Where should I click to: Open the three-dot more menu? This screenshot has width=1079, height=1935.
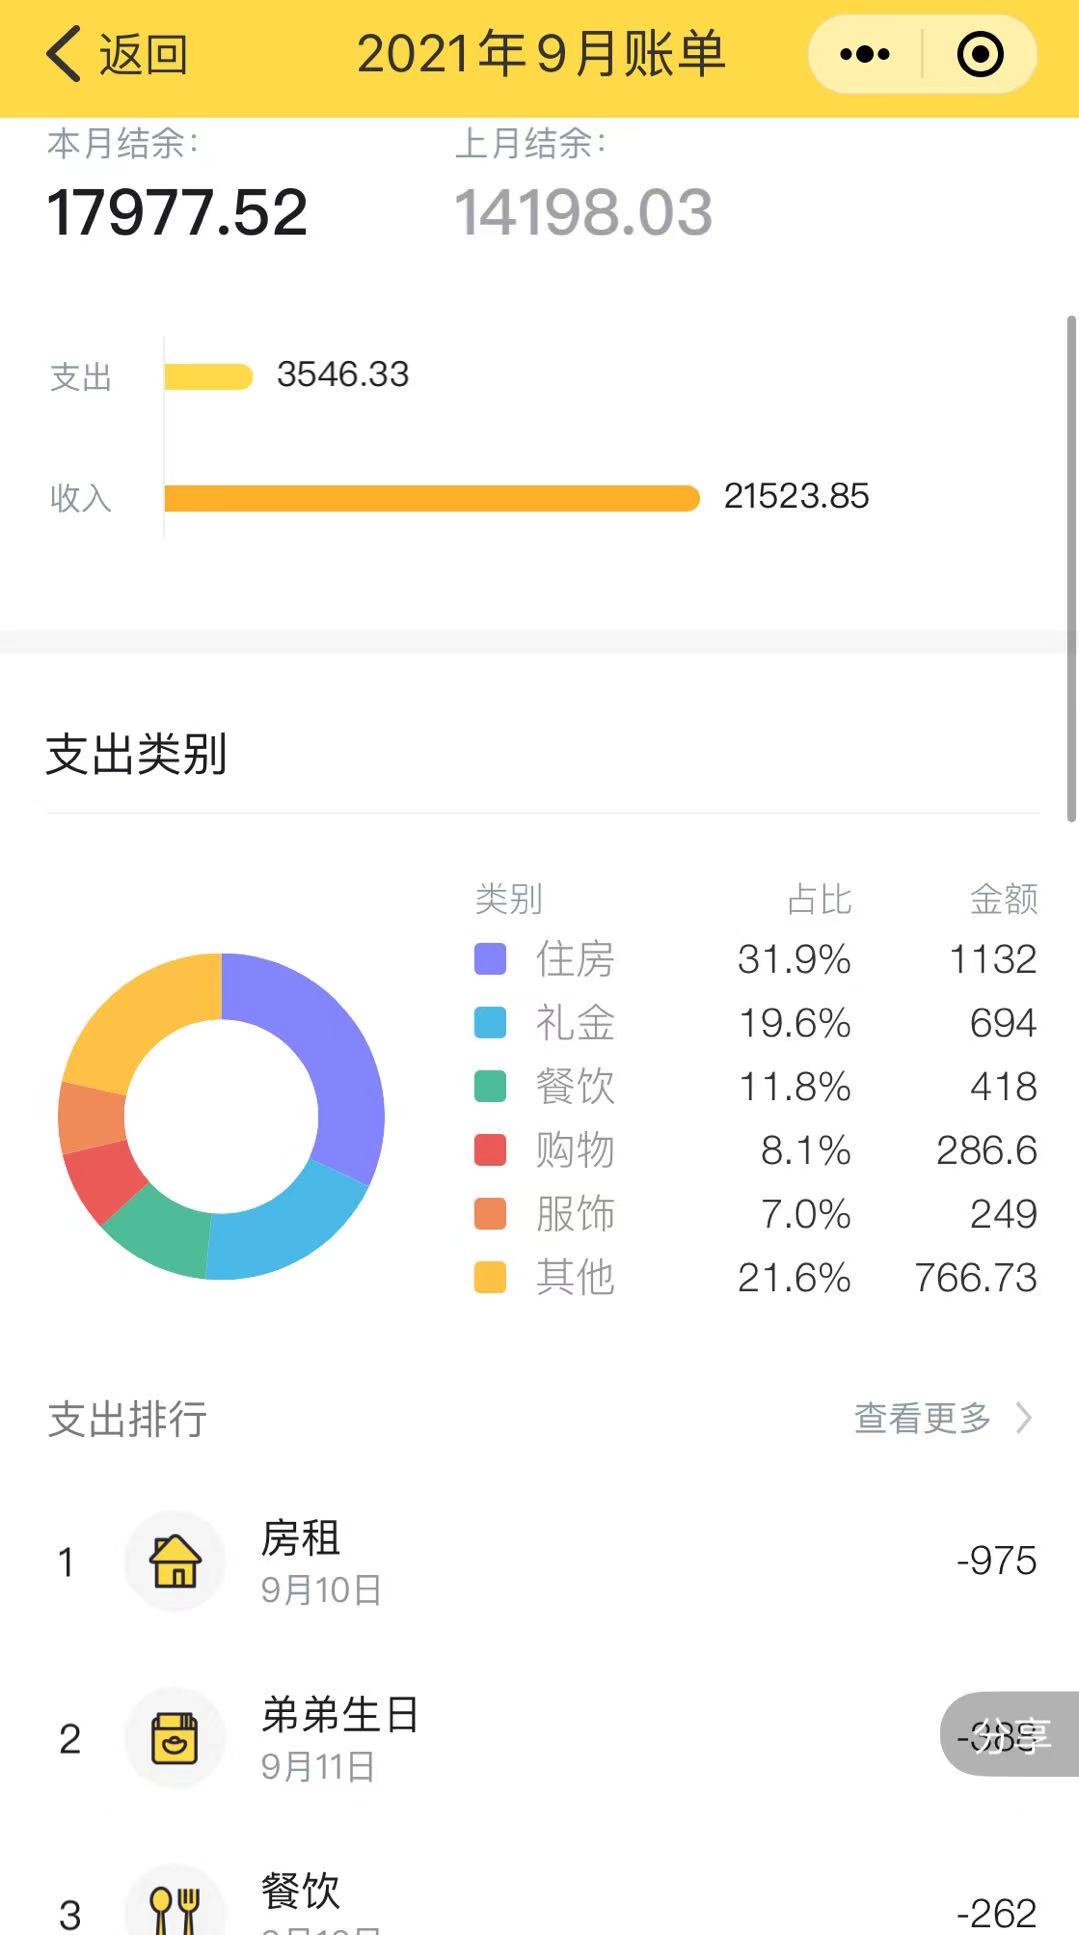pos(865,54)
